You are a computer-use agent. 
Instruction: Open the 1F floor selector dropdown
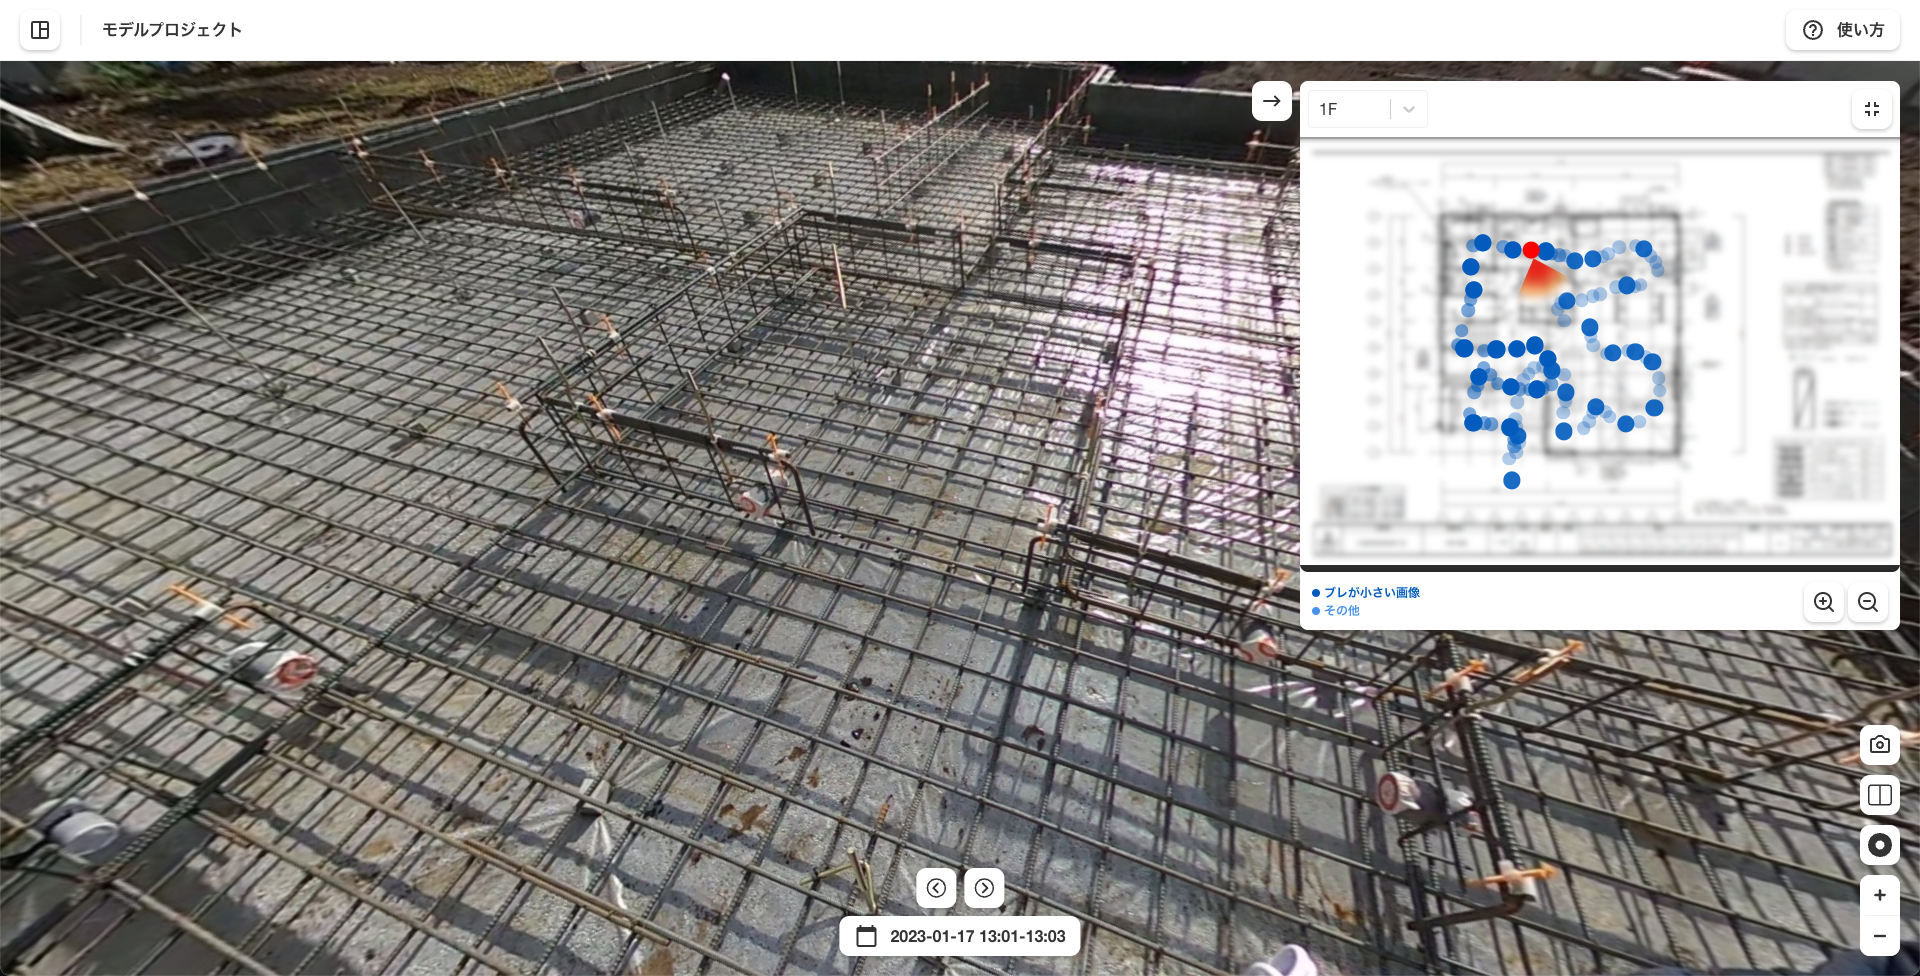(1368, 109)
